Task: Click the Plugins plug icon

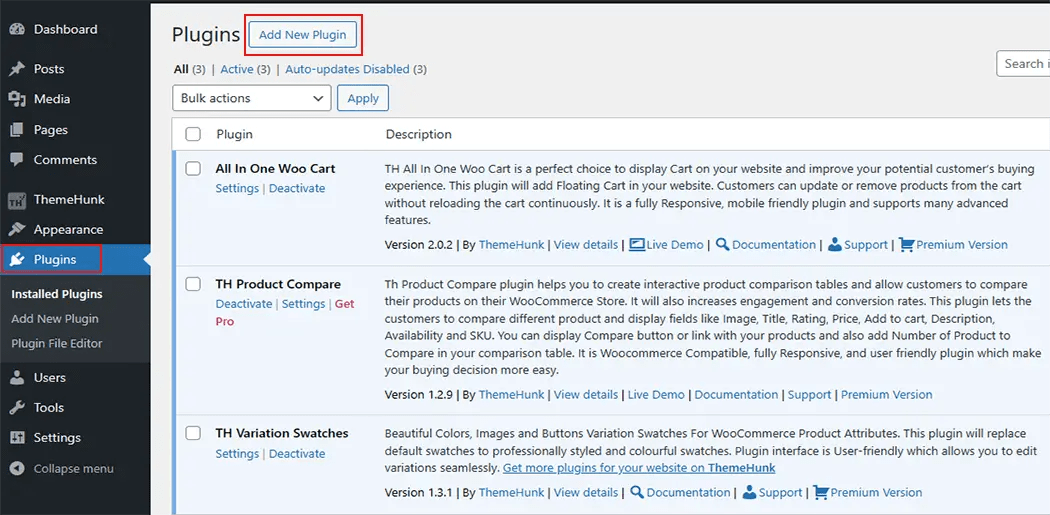Action: pos(17,260)
